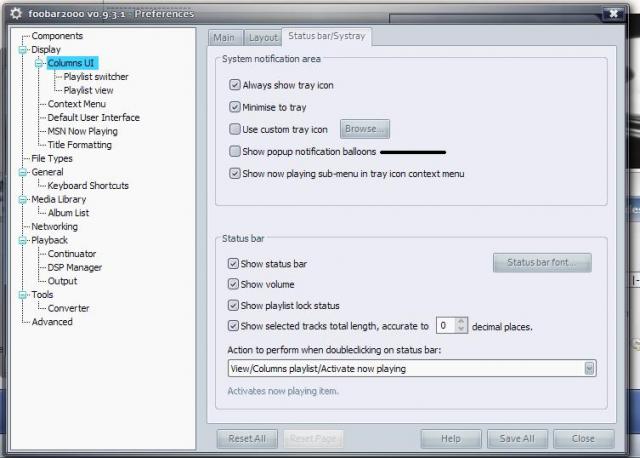640x458 pixels.
Task: Toggle Always show tray icon checkbox
Action: [x=235, y=85]
